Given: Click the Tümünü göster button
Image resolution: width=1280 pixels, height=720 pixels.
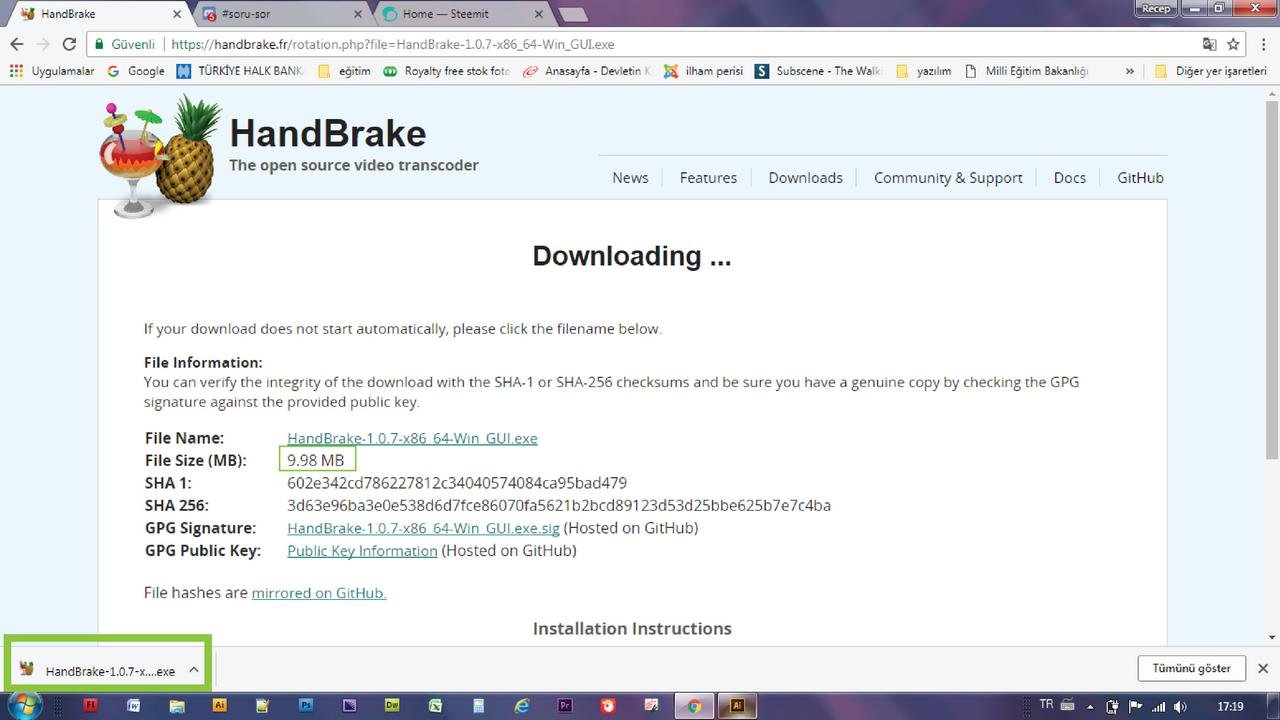Looking at the screenshot, I should 1191,668.
